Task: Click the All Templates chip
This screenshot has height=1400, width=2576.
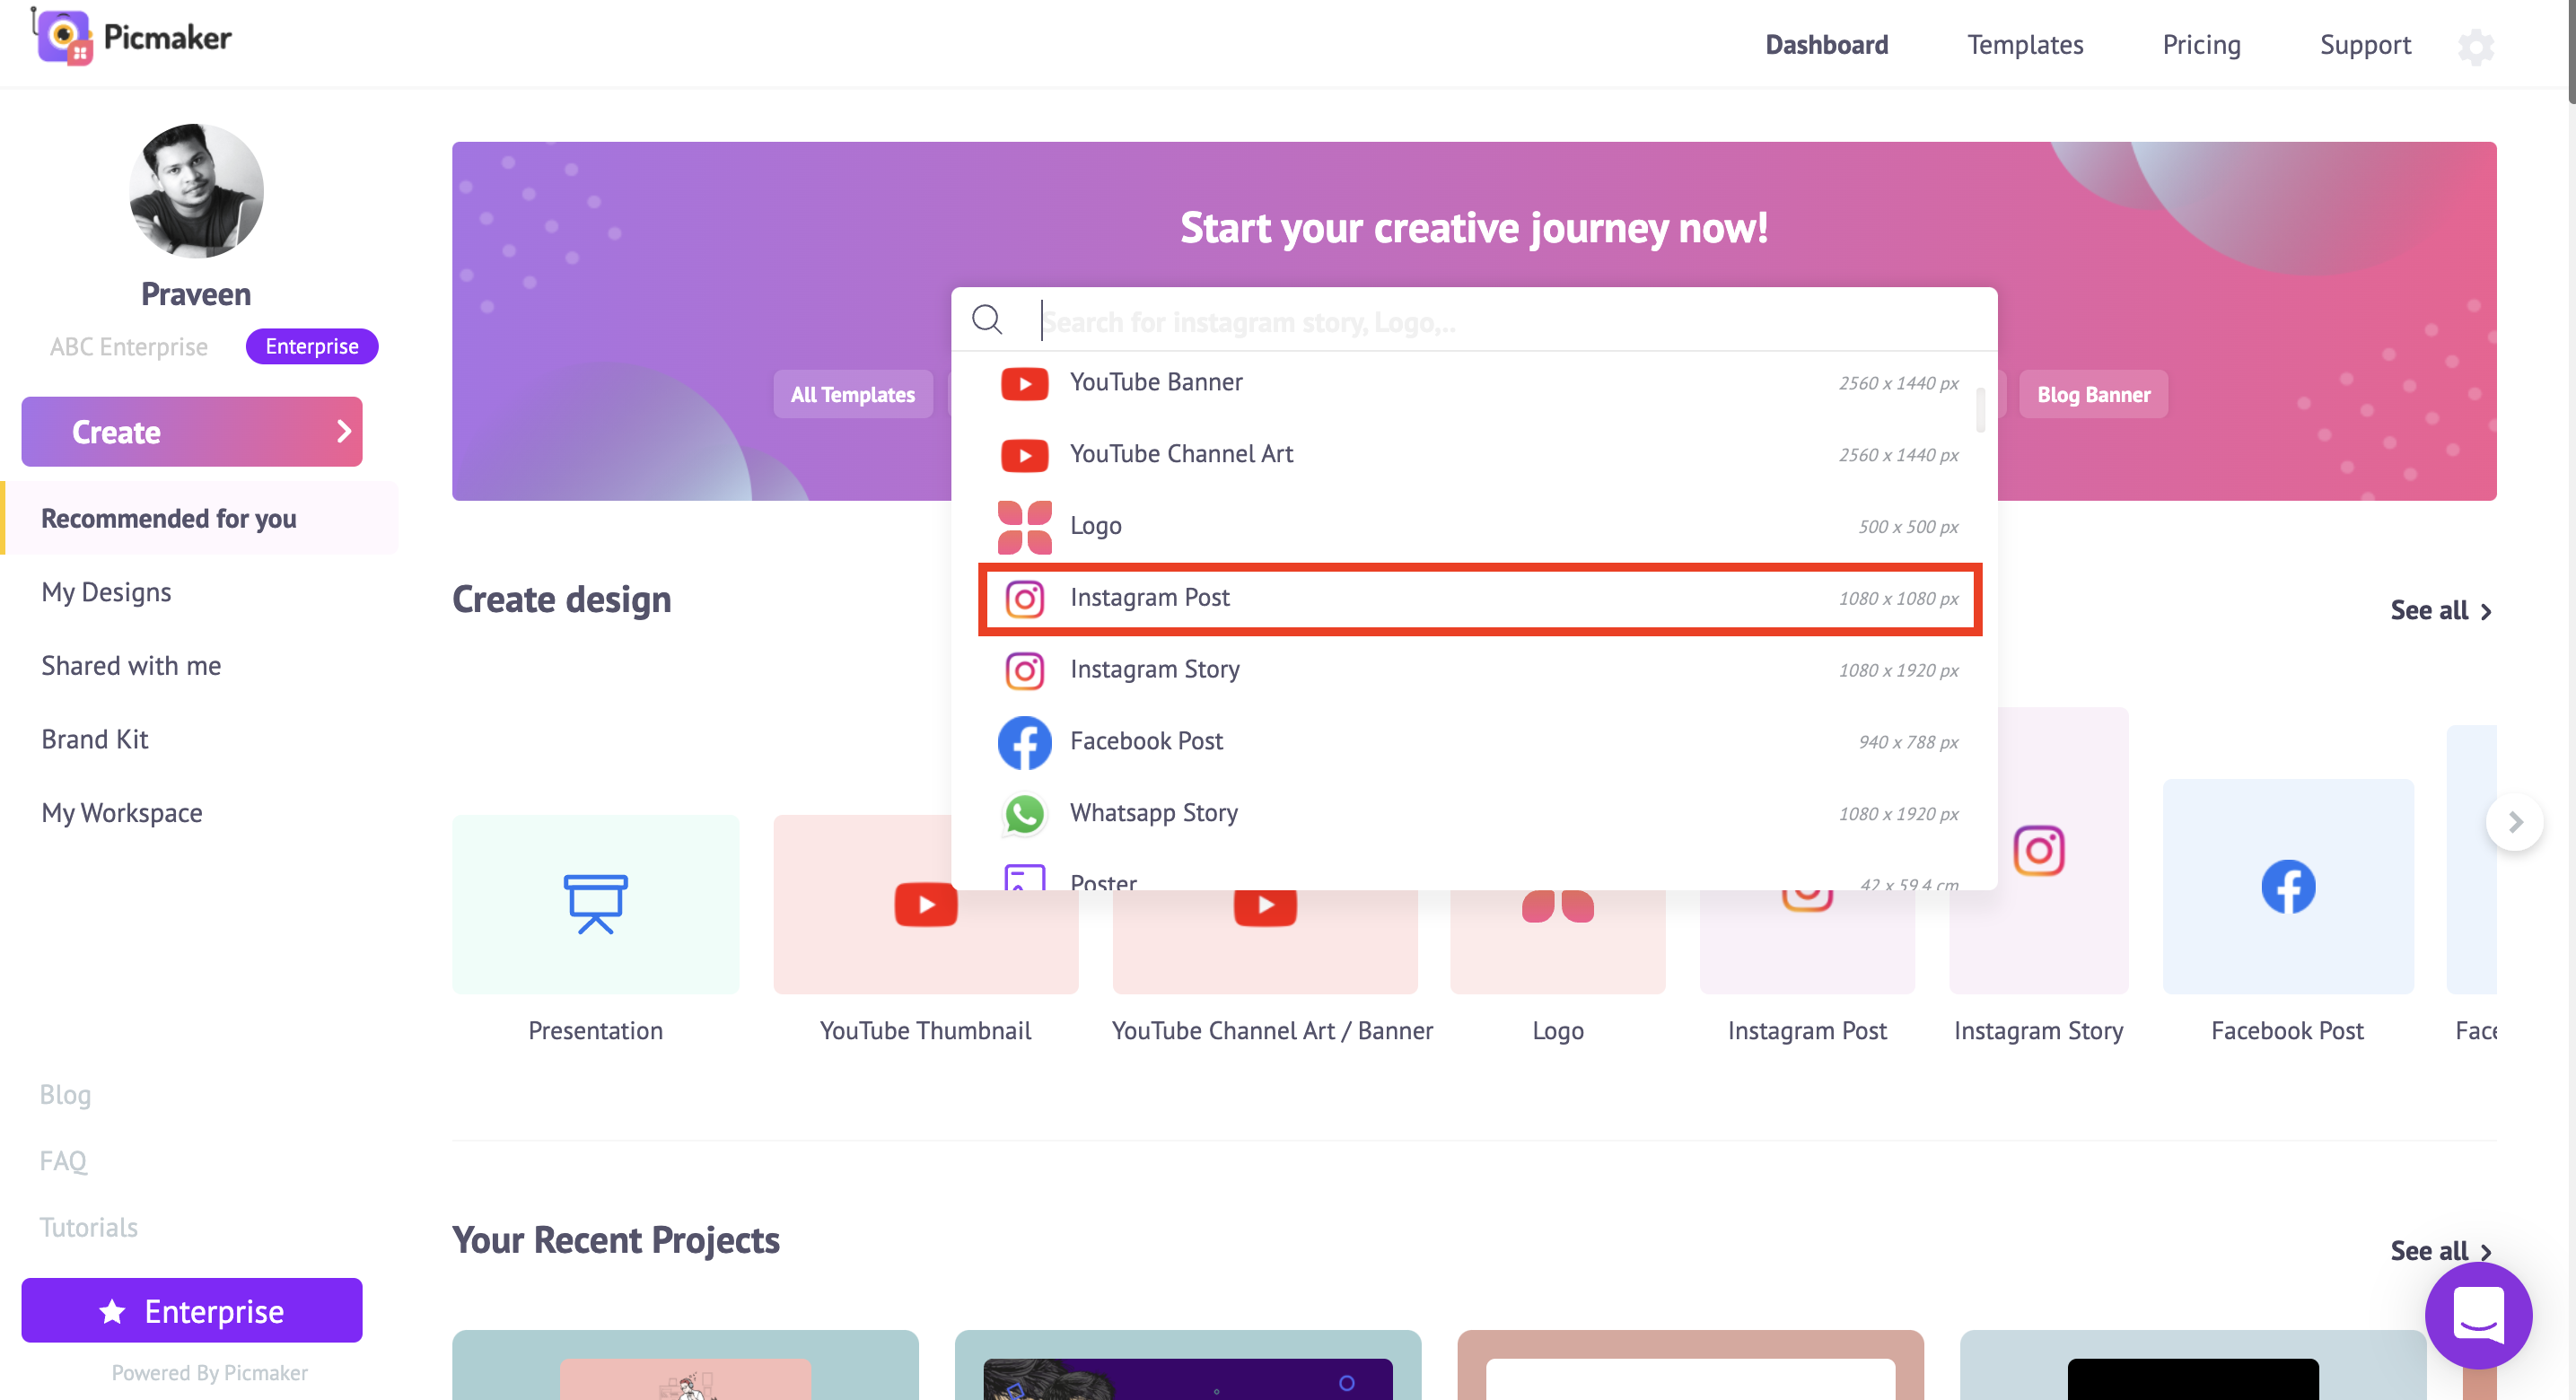Action: click(x=852, y=394)
